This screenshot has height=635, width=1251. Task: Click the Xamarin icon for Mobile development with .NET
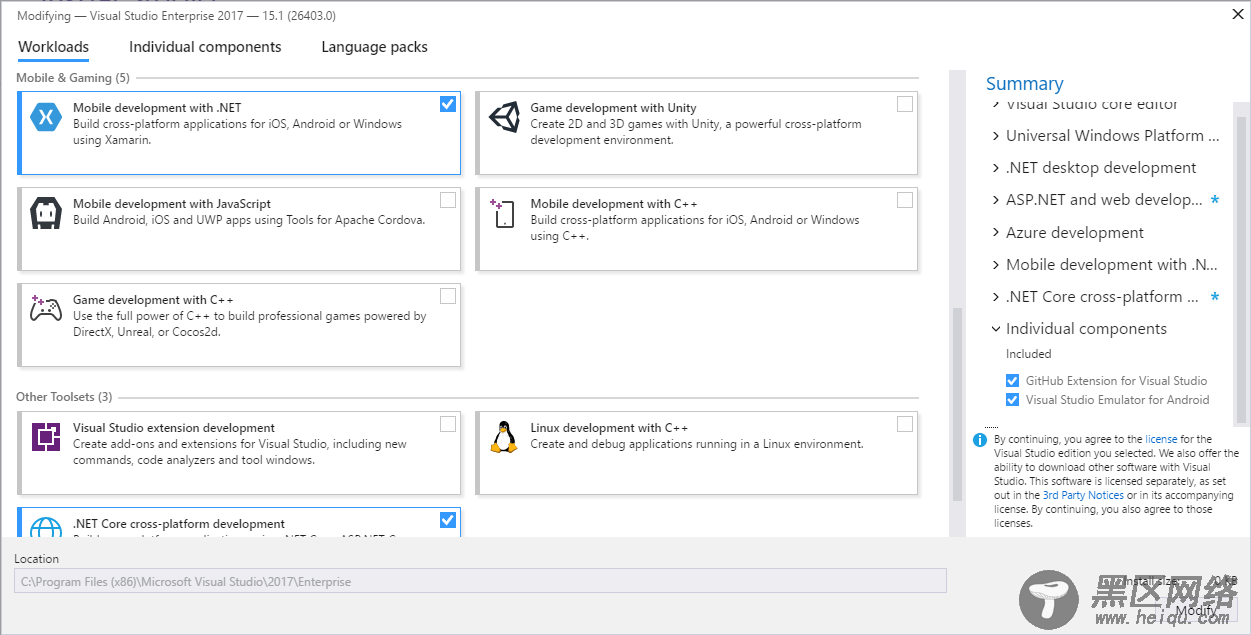46,117
